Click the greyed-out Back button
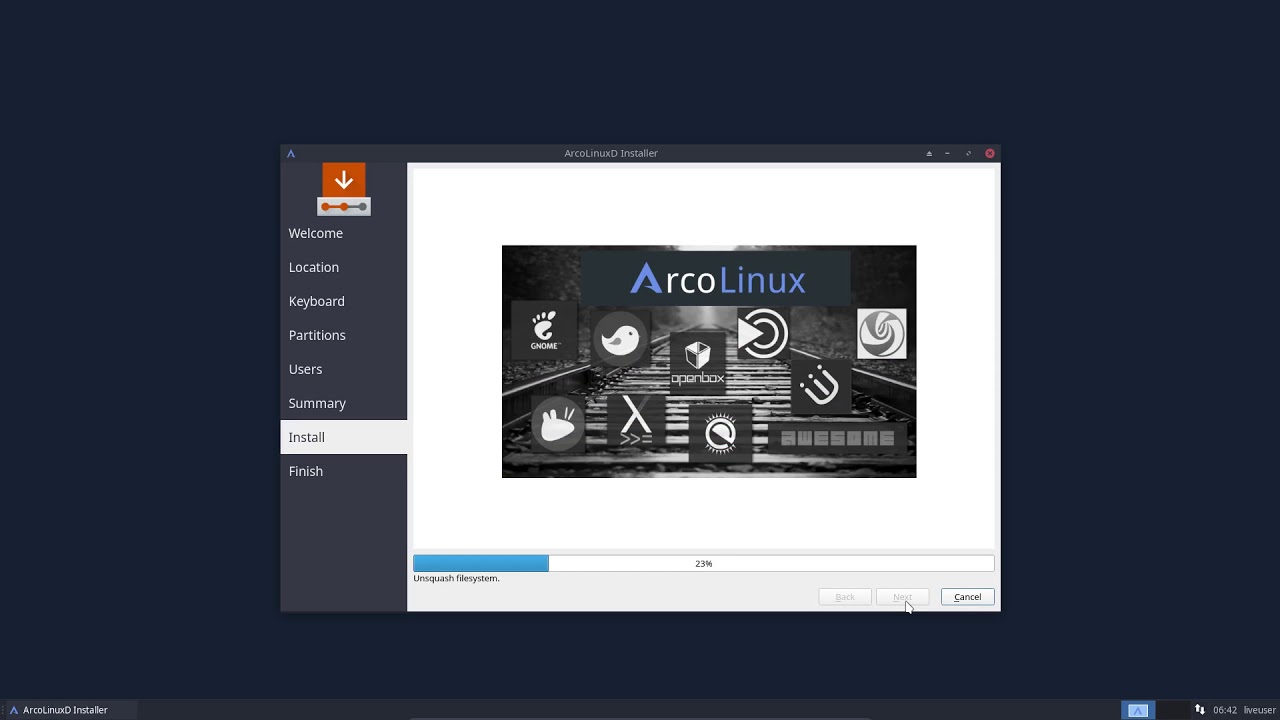Viewport: 1280px width, 720px height. [845, 597]
